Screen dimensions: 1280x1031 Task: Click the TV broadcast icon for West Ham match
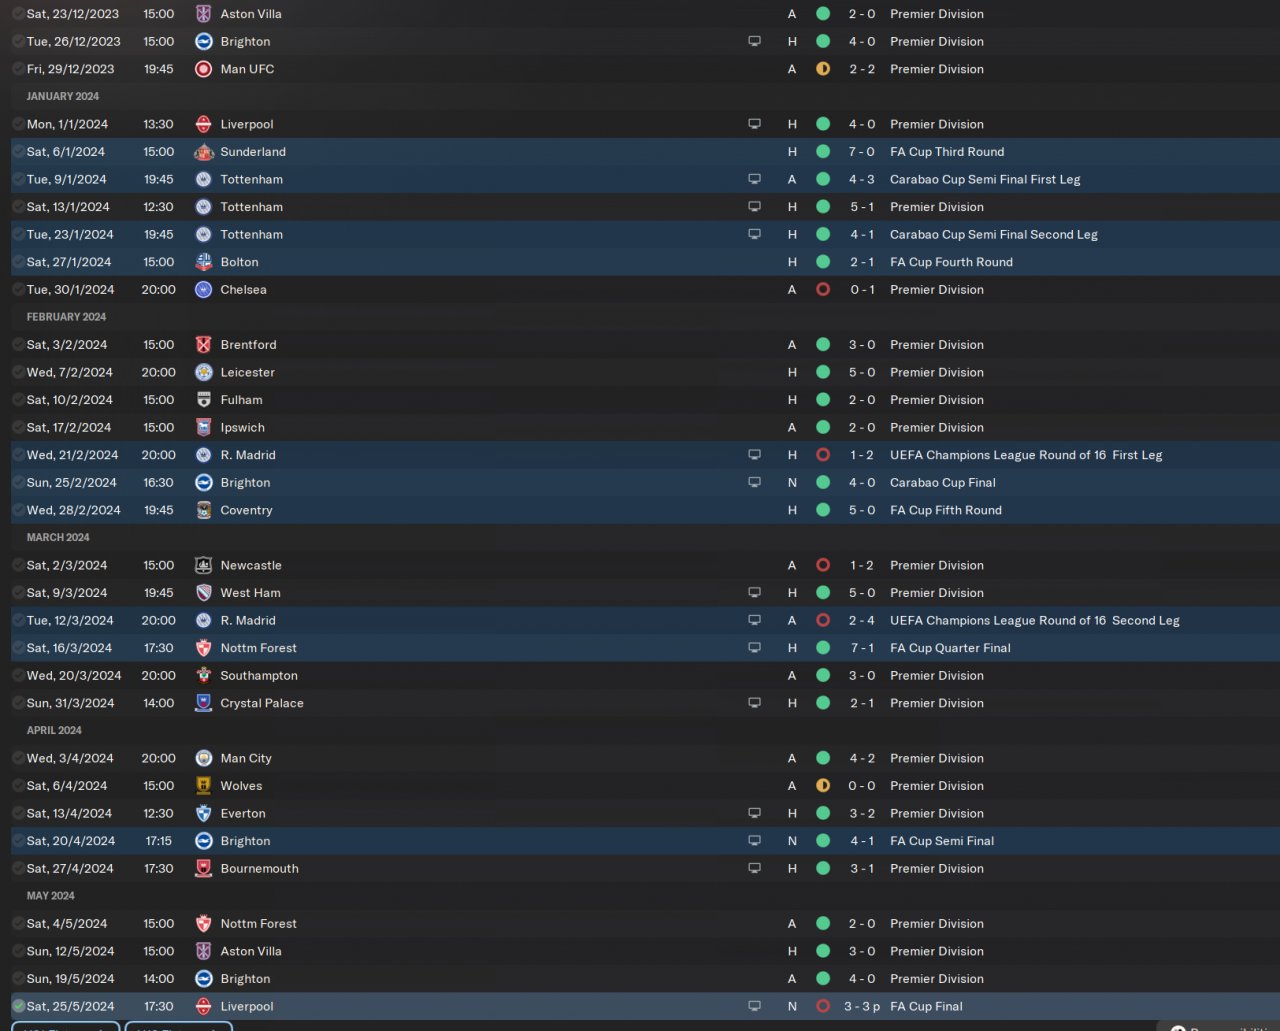coord(754,593)
